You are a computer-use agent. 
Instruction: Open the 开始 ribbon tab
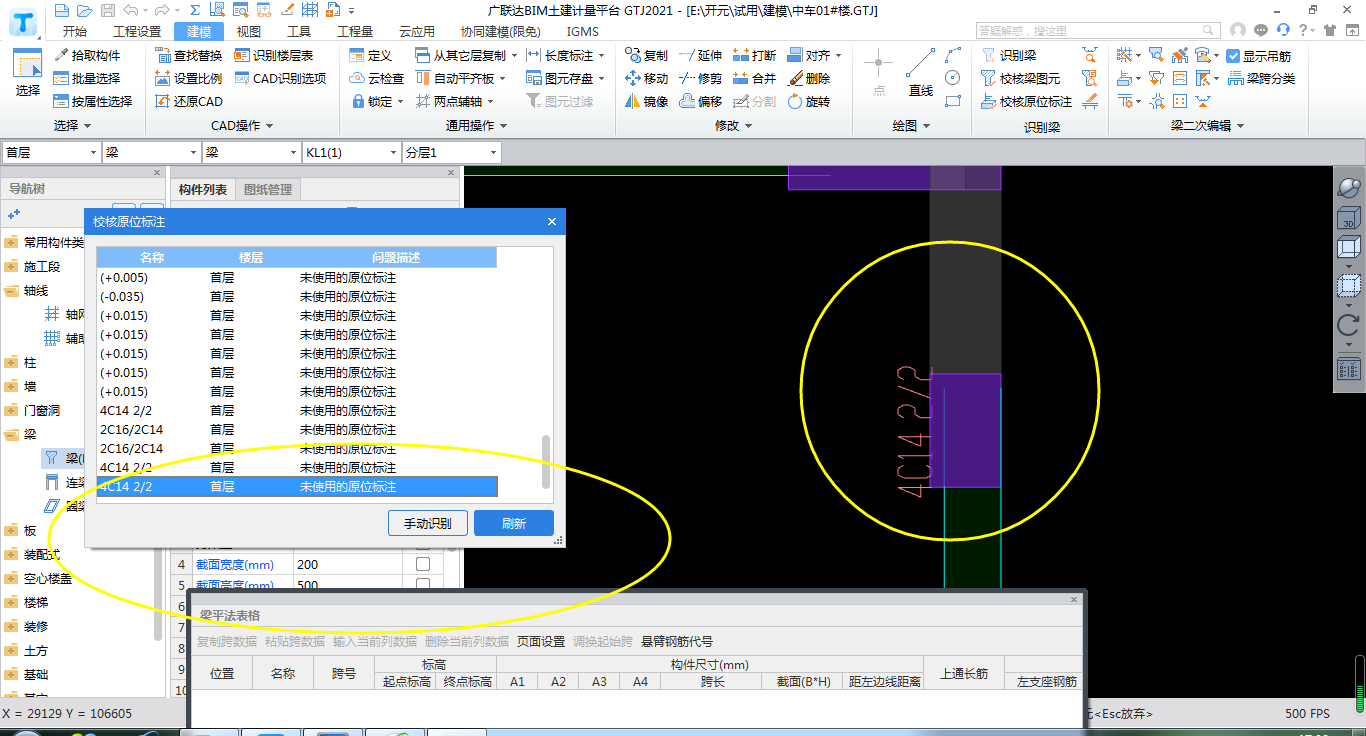tap(74, 31)
